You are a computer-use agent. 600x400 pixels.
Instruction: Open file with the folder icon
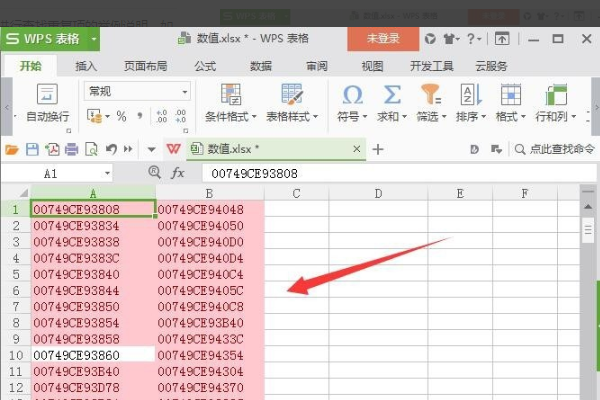click(x=12, y=149)
